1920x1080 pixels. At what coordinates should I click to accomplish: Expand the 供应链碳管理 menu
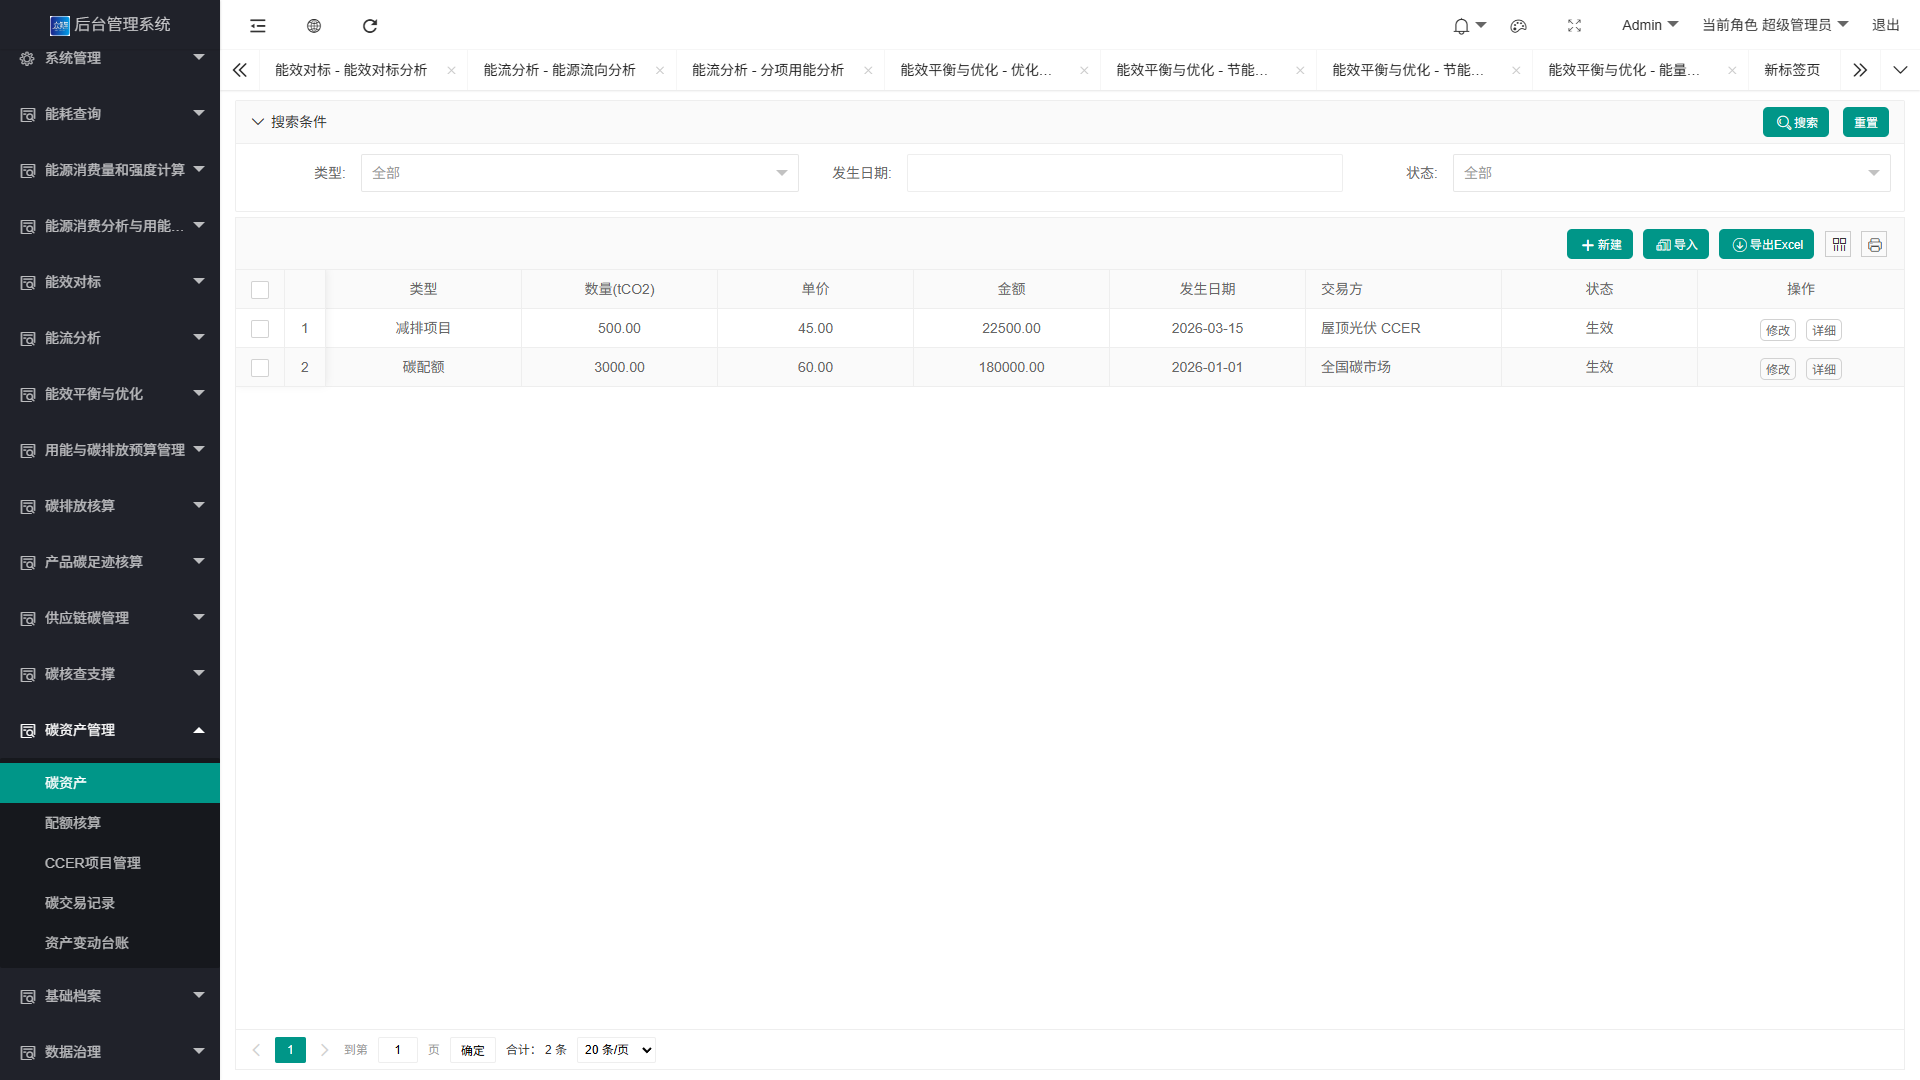(x=110, y=618)
